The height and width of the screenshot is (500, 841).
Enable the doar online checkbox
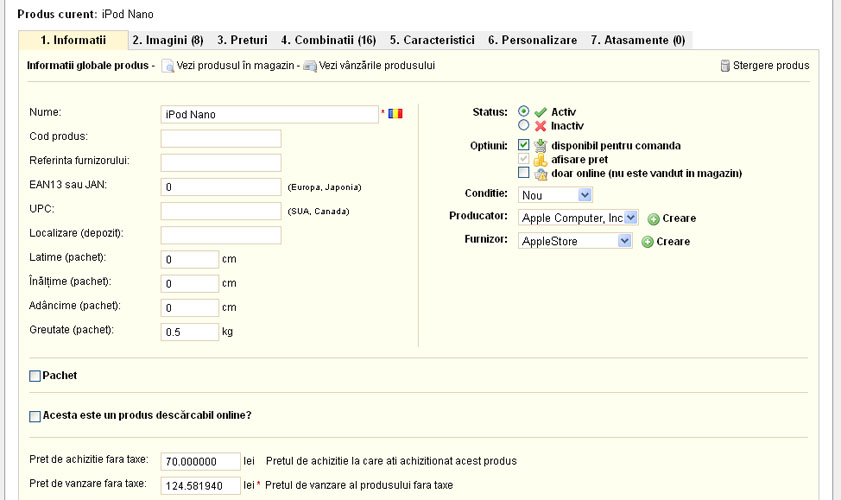pyautogui.click(x=523, y=173)
